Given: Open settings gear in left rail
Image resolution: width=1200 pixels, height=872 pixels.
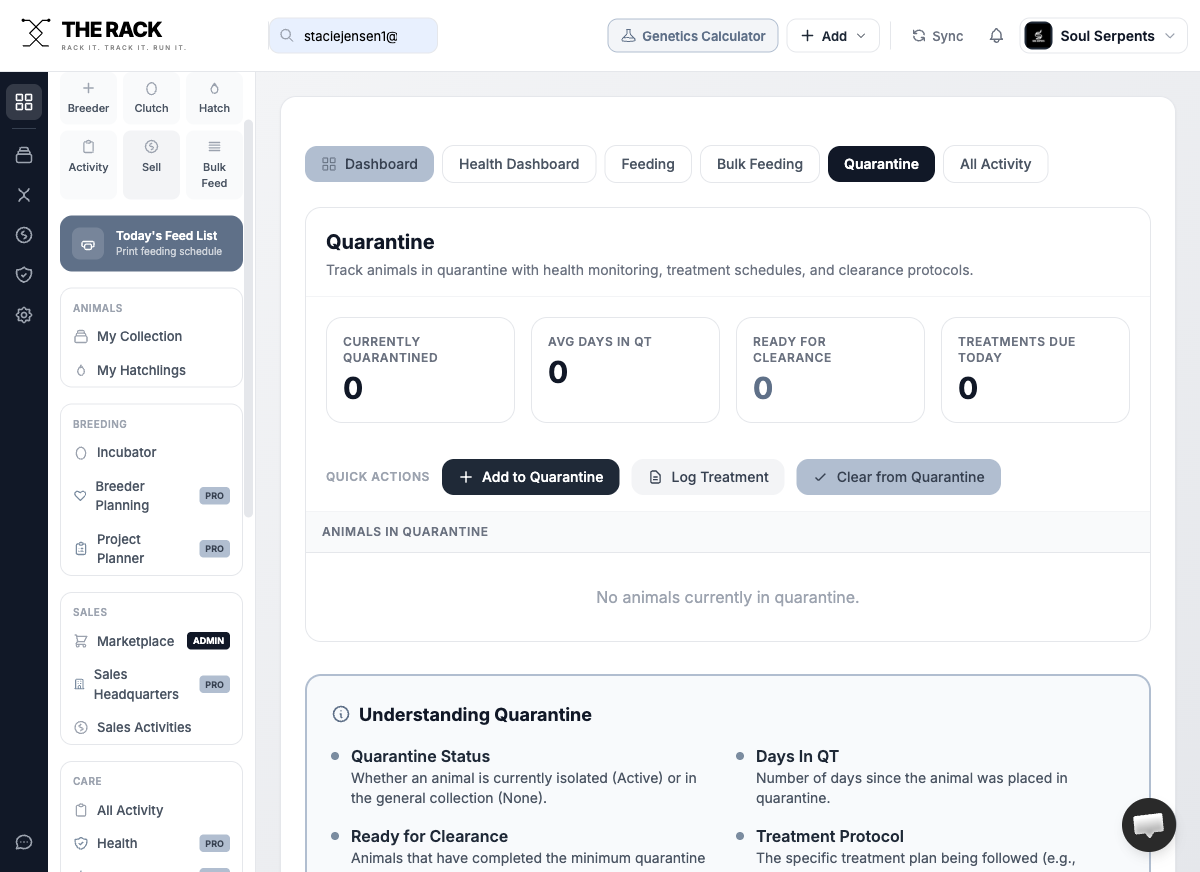Looking at the screenshot, I should click(24, 315).
